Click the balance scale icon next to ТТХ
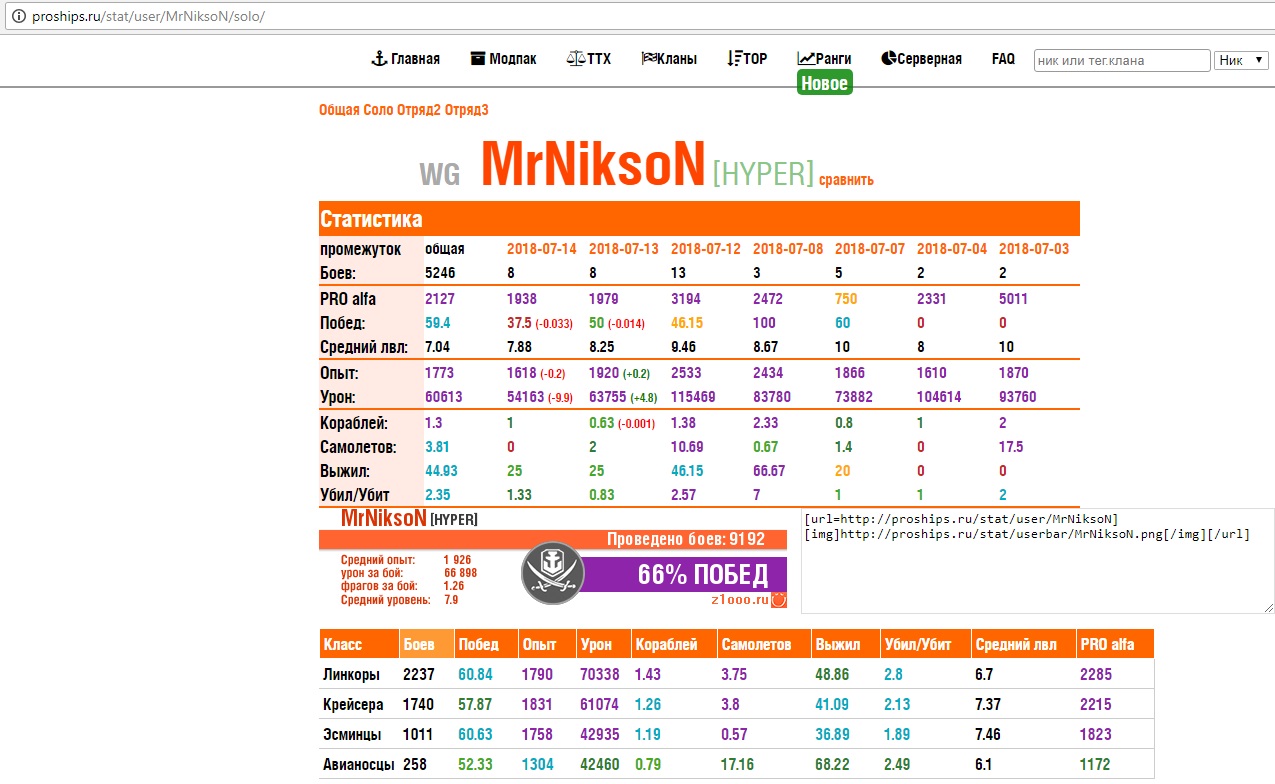 tap(576, 59)
